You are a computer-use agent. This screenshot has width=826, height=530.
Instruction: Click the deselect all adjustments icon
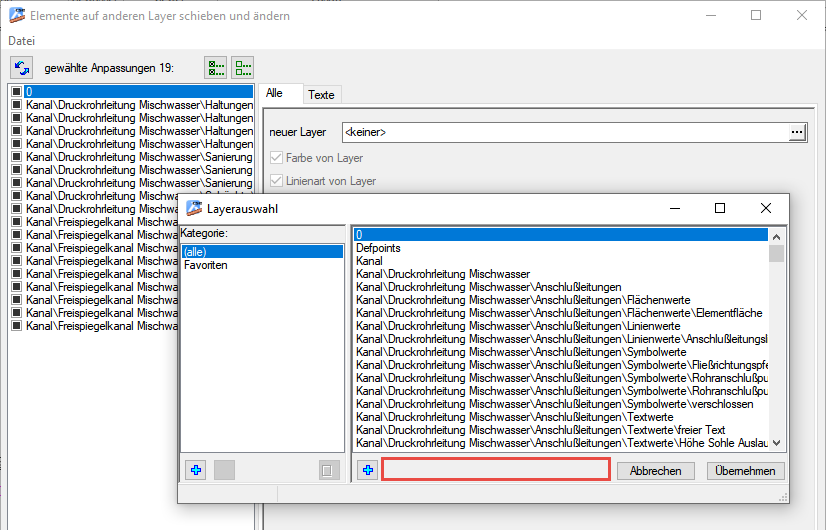[242, 68]
